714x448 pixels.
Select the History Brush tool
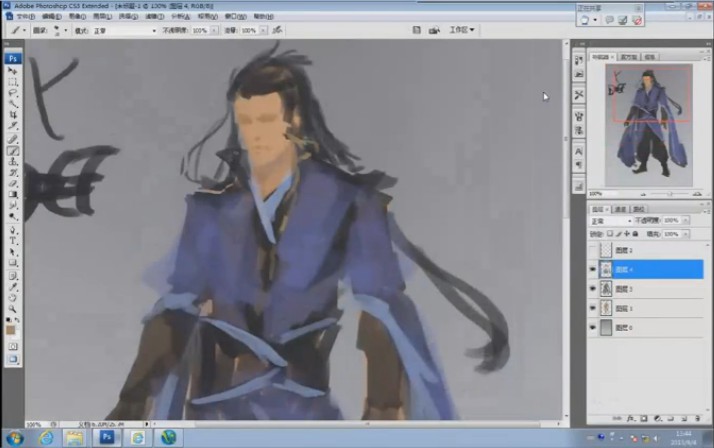[x=13, y=173]
